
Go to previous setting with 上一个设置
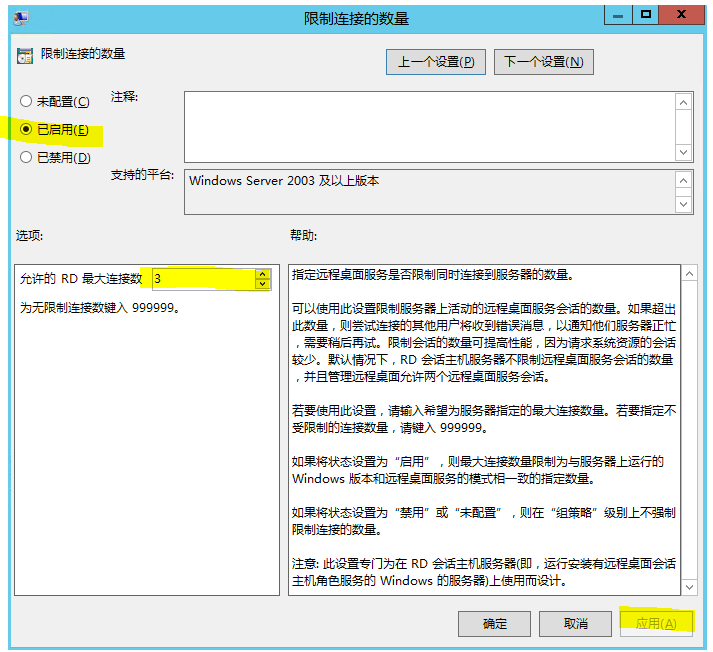pos(436,62)
